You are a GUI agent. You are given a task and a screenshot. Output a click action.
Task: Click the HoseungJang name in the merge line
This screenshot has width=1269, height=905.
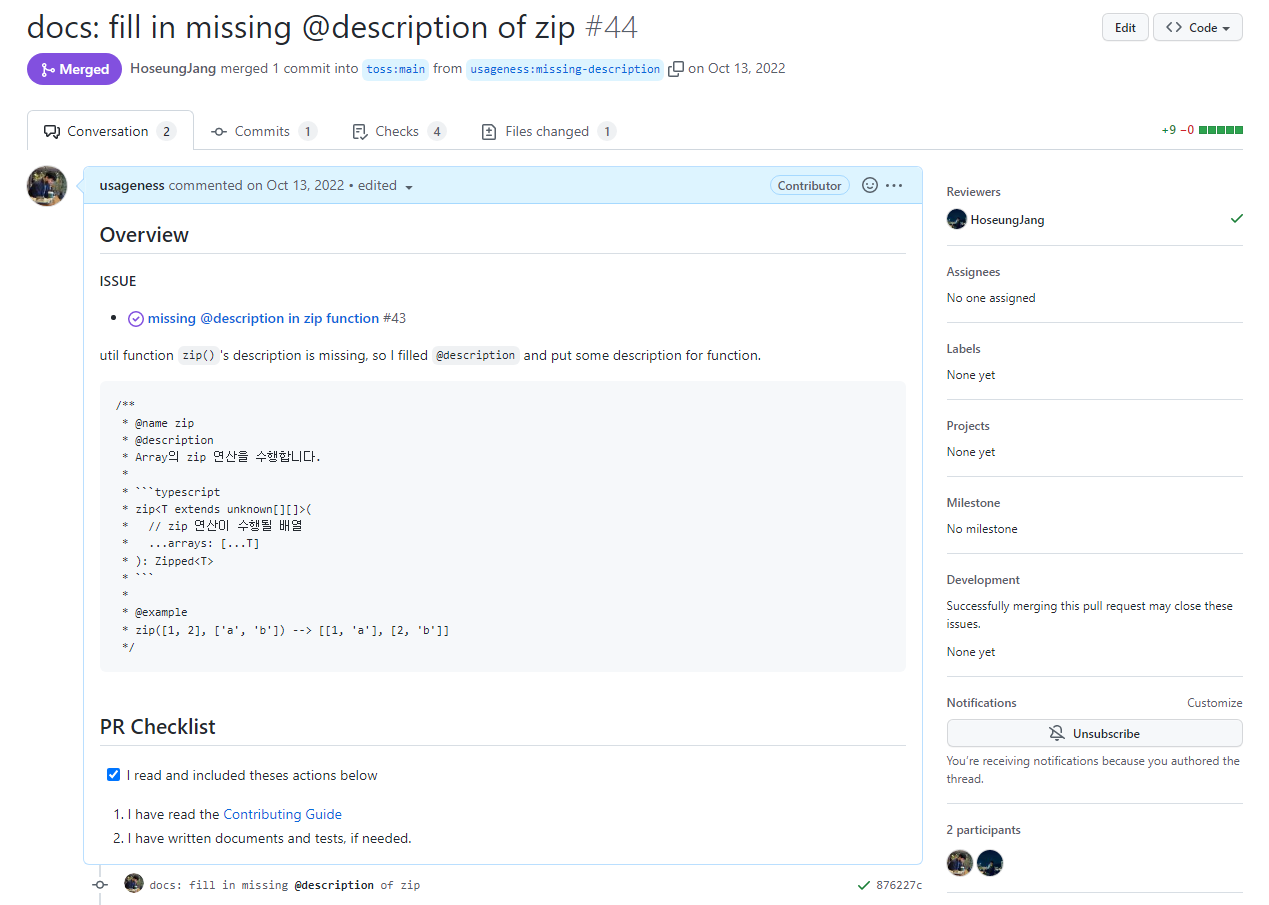pyautogui.click(x=174, y=69)
